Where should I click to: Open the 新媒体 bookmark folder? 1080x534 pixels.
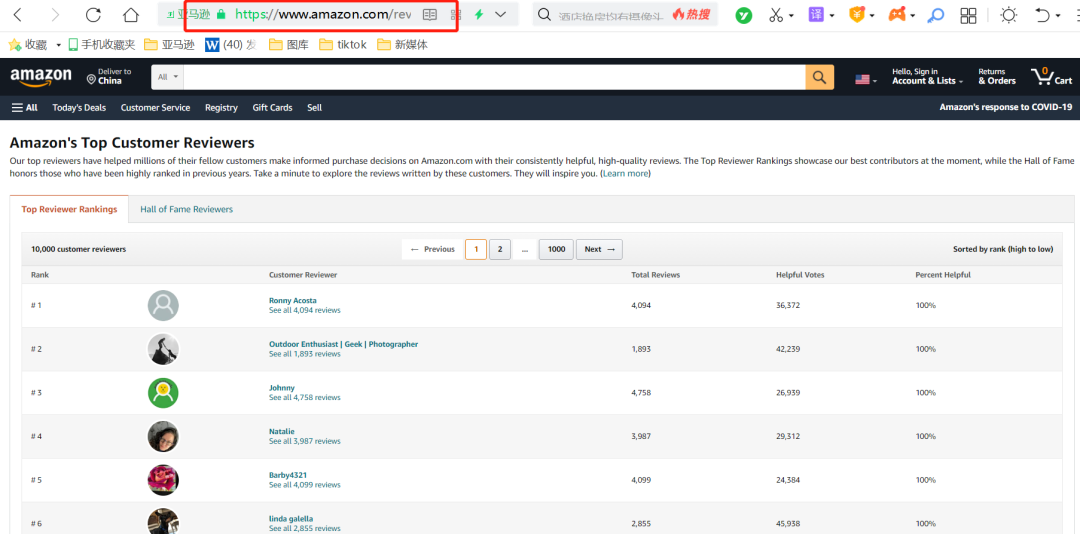tap(402, 45)
